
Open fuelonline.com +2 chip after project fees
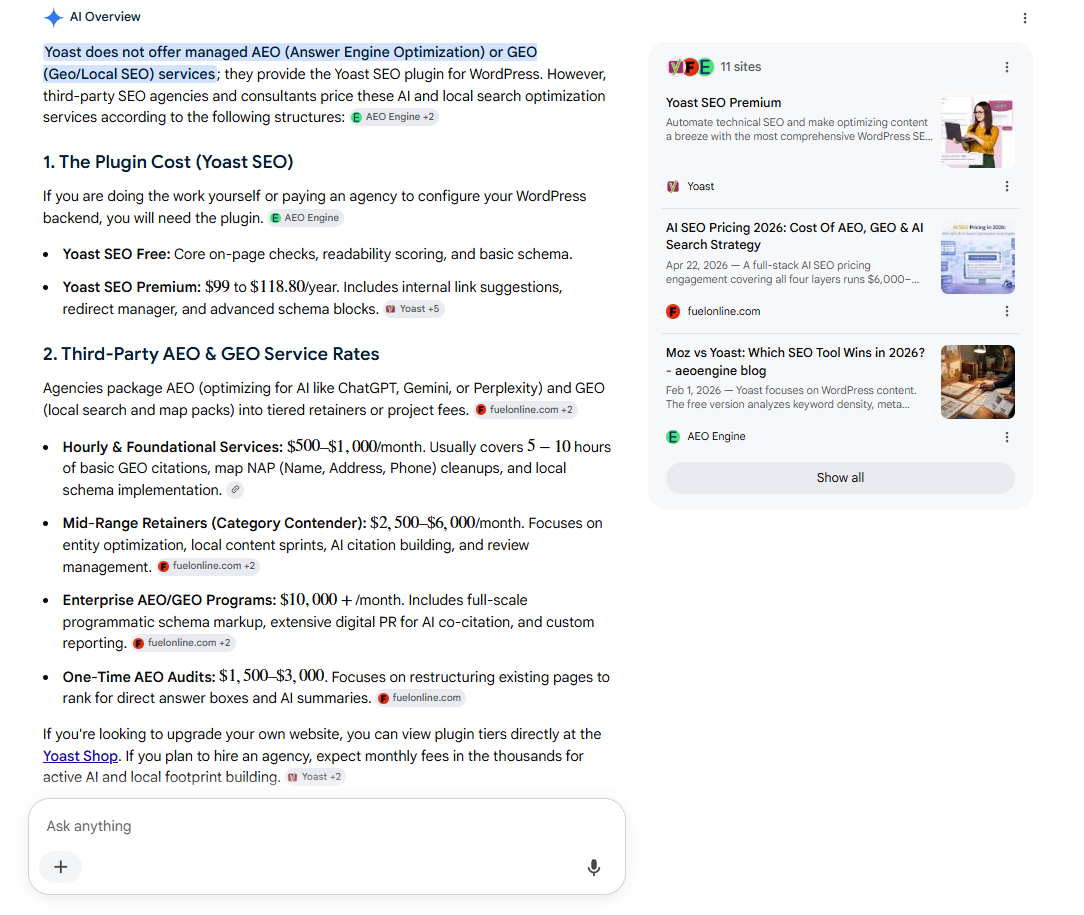click(x=525, y=410)
